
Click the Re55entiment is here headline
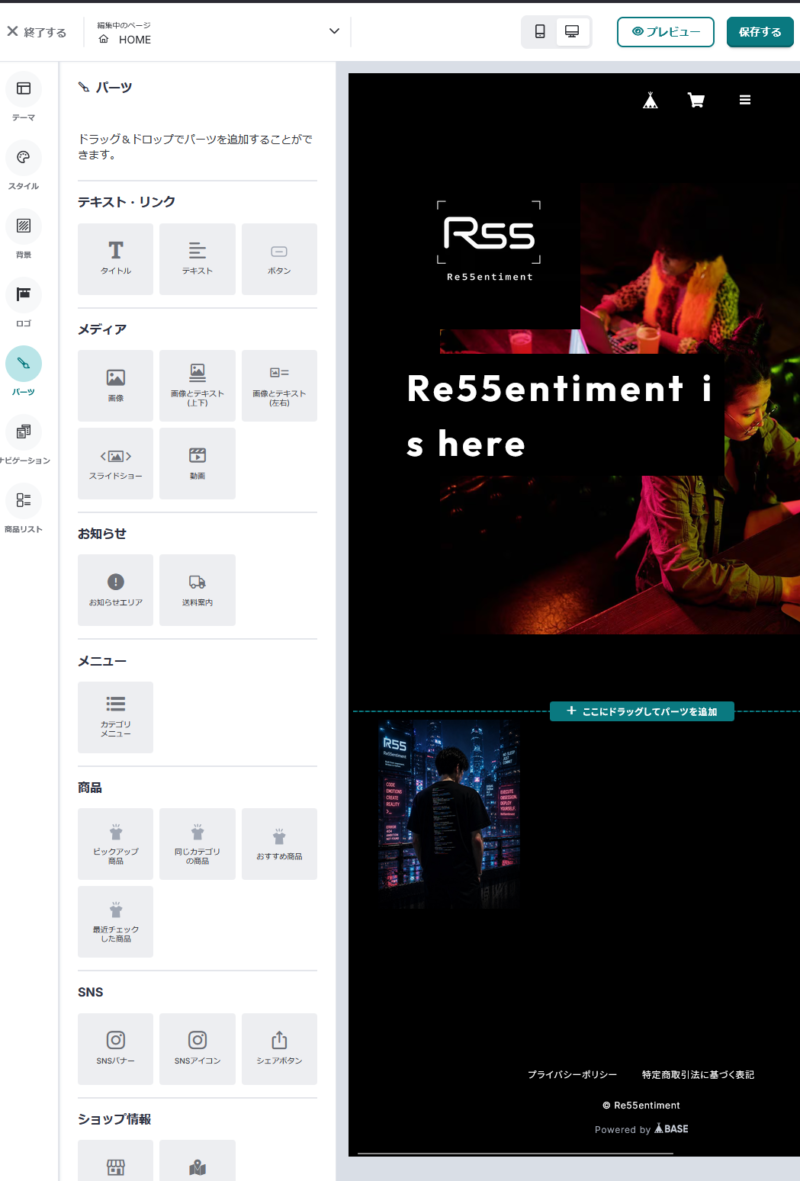[x=559, y=416]
